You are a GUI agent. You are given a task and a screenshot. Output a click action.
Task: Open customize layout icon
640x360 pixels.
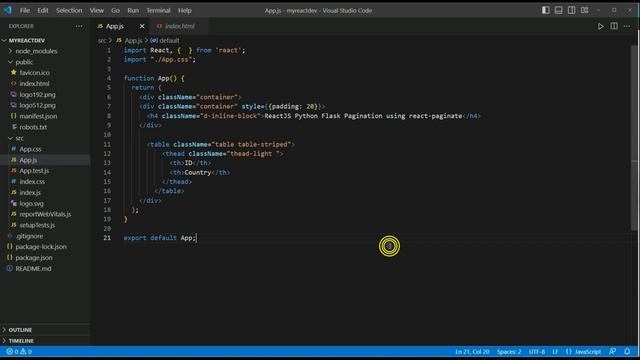pyautogui.click(x=585, y=10)
